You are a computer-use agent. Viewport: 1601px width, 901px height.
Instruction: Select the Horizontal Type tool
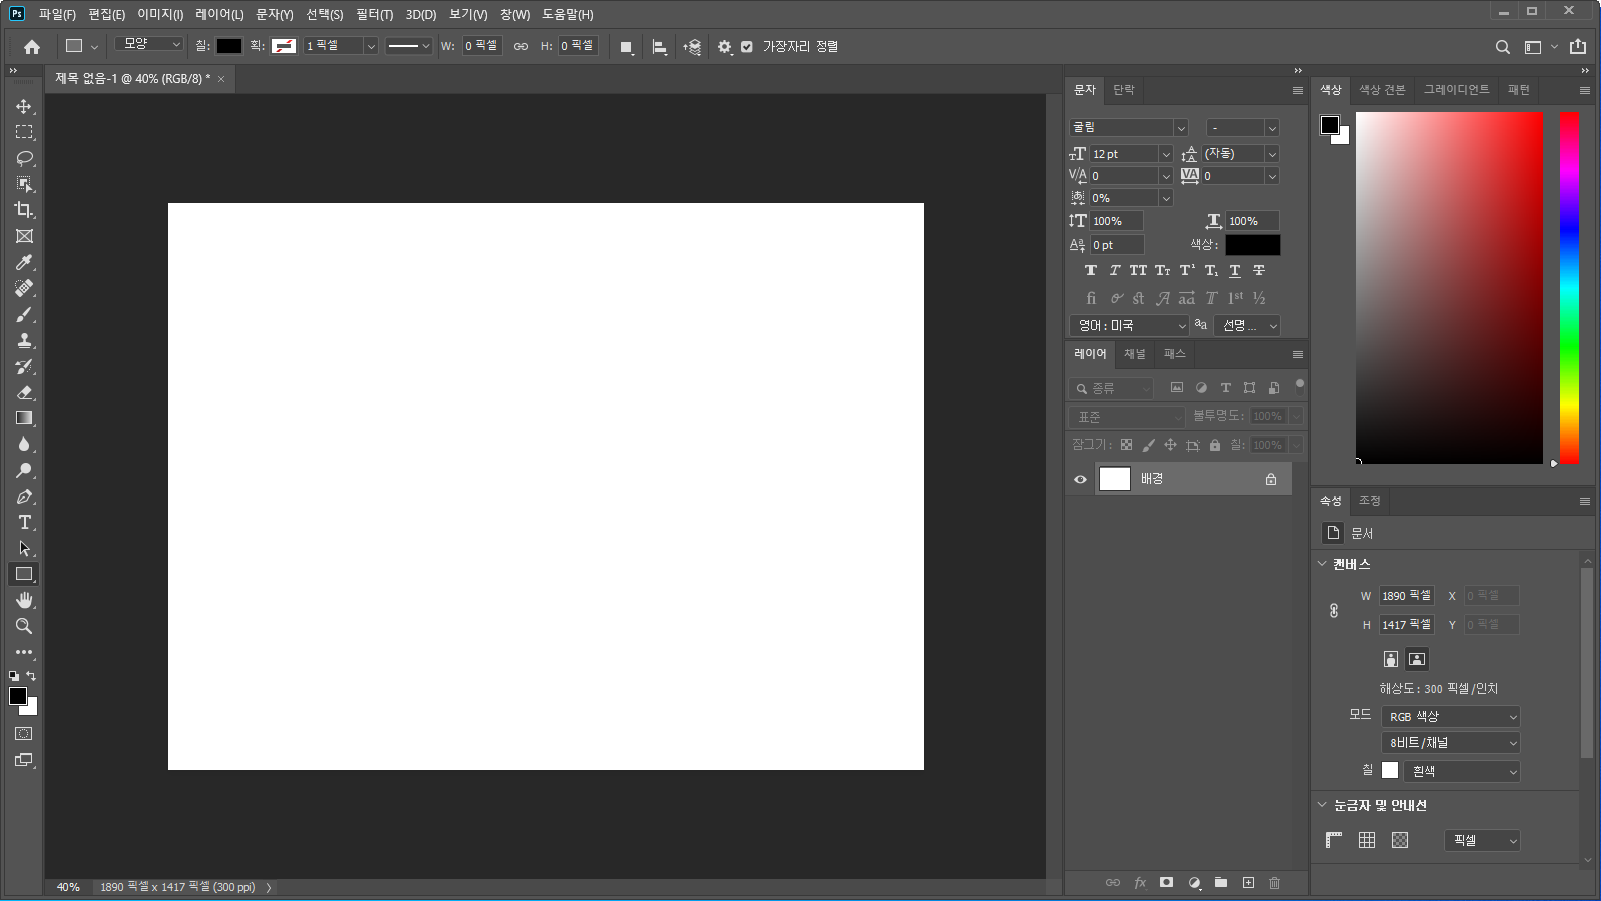(24, 522)
